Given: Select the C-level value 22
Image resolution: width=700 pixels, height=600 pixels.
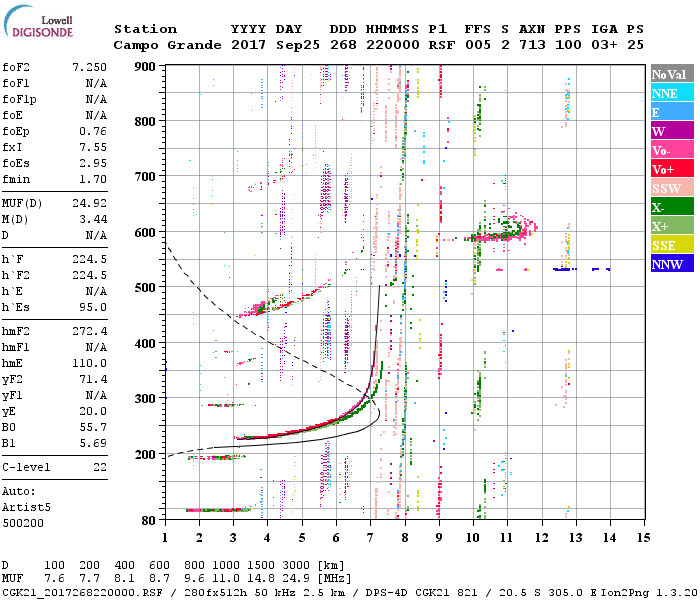Looking at the screenshot, I should click(x=100, y=468).
